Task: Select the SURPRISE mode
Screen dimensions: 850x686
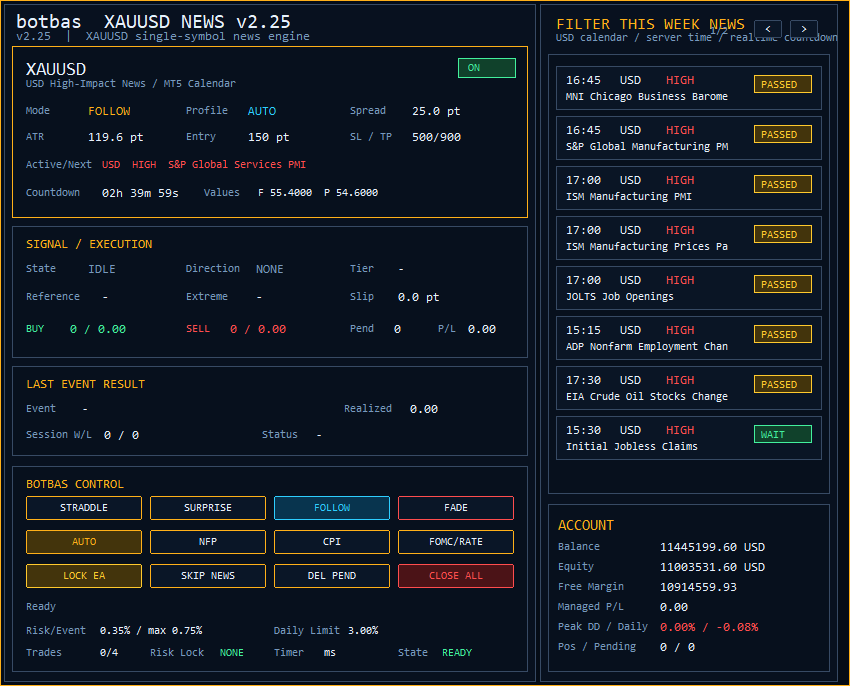Action: click(x=208, y=508)
